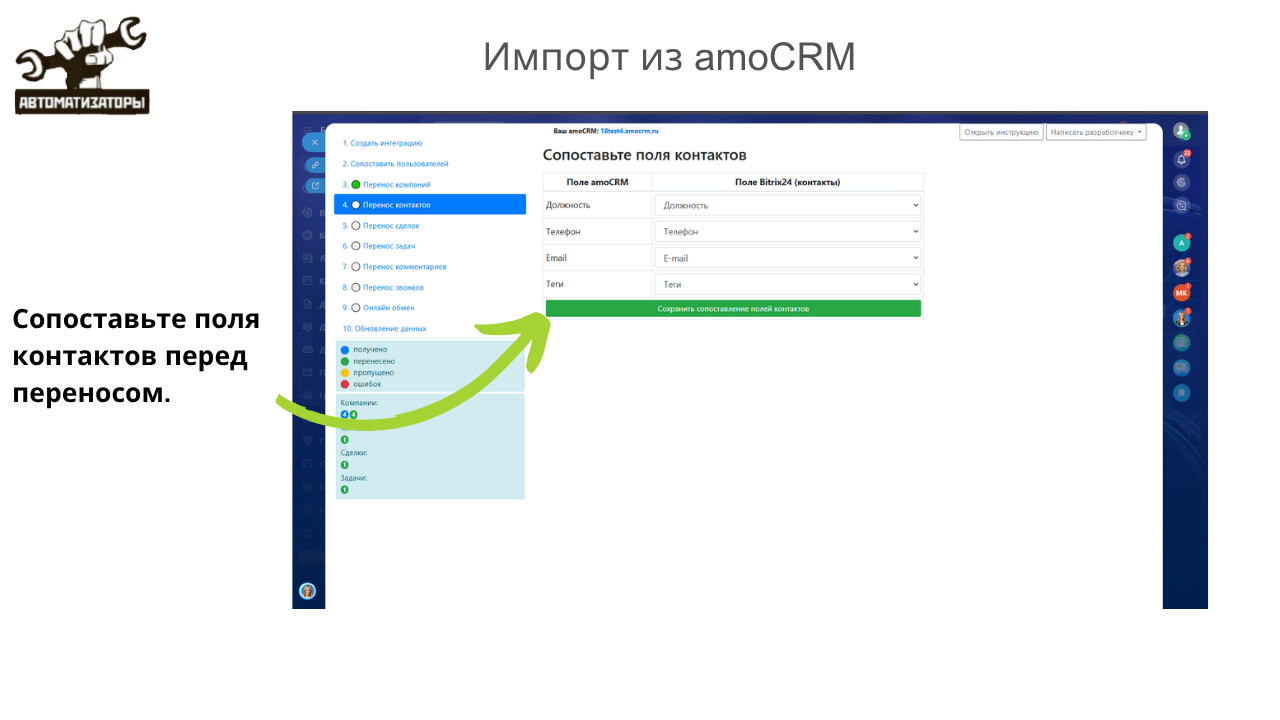Open the "Теги" Bitrix24 field dropdown
1280x720 pixels.
787,284
